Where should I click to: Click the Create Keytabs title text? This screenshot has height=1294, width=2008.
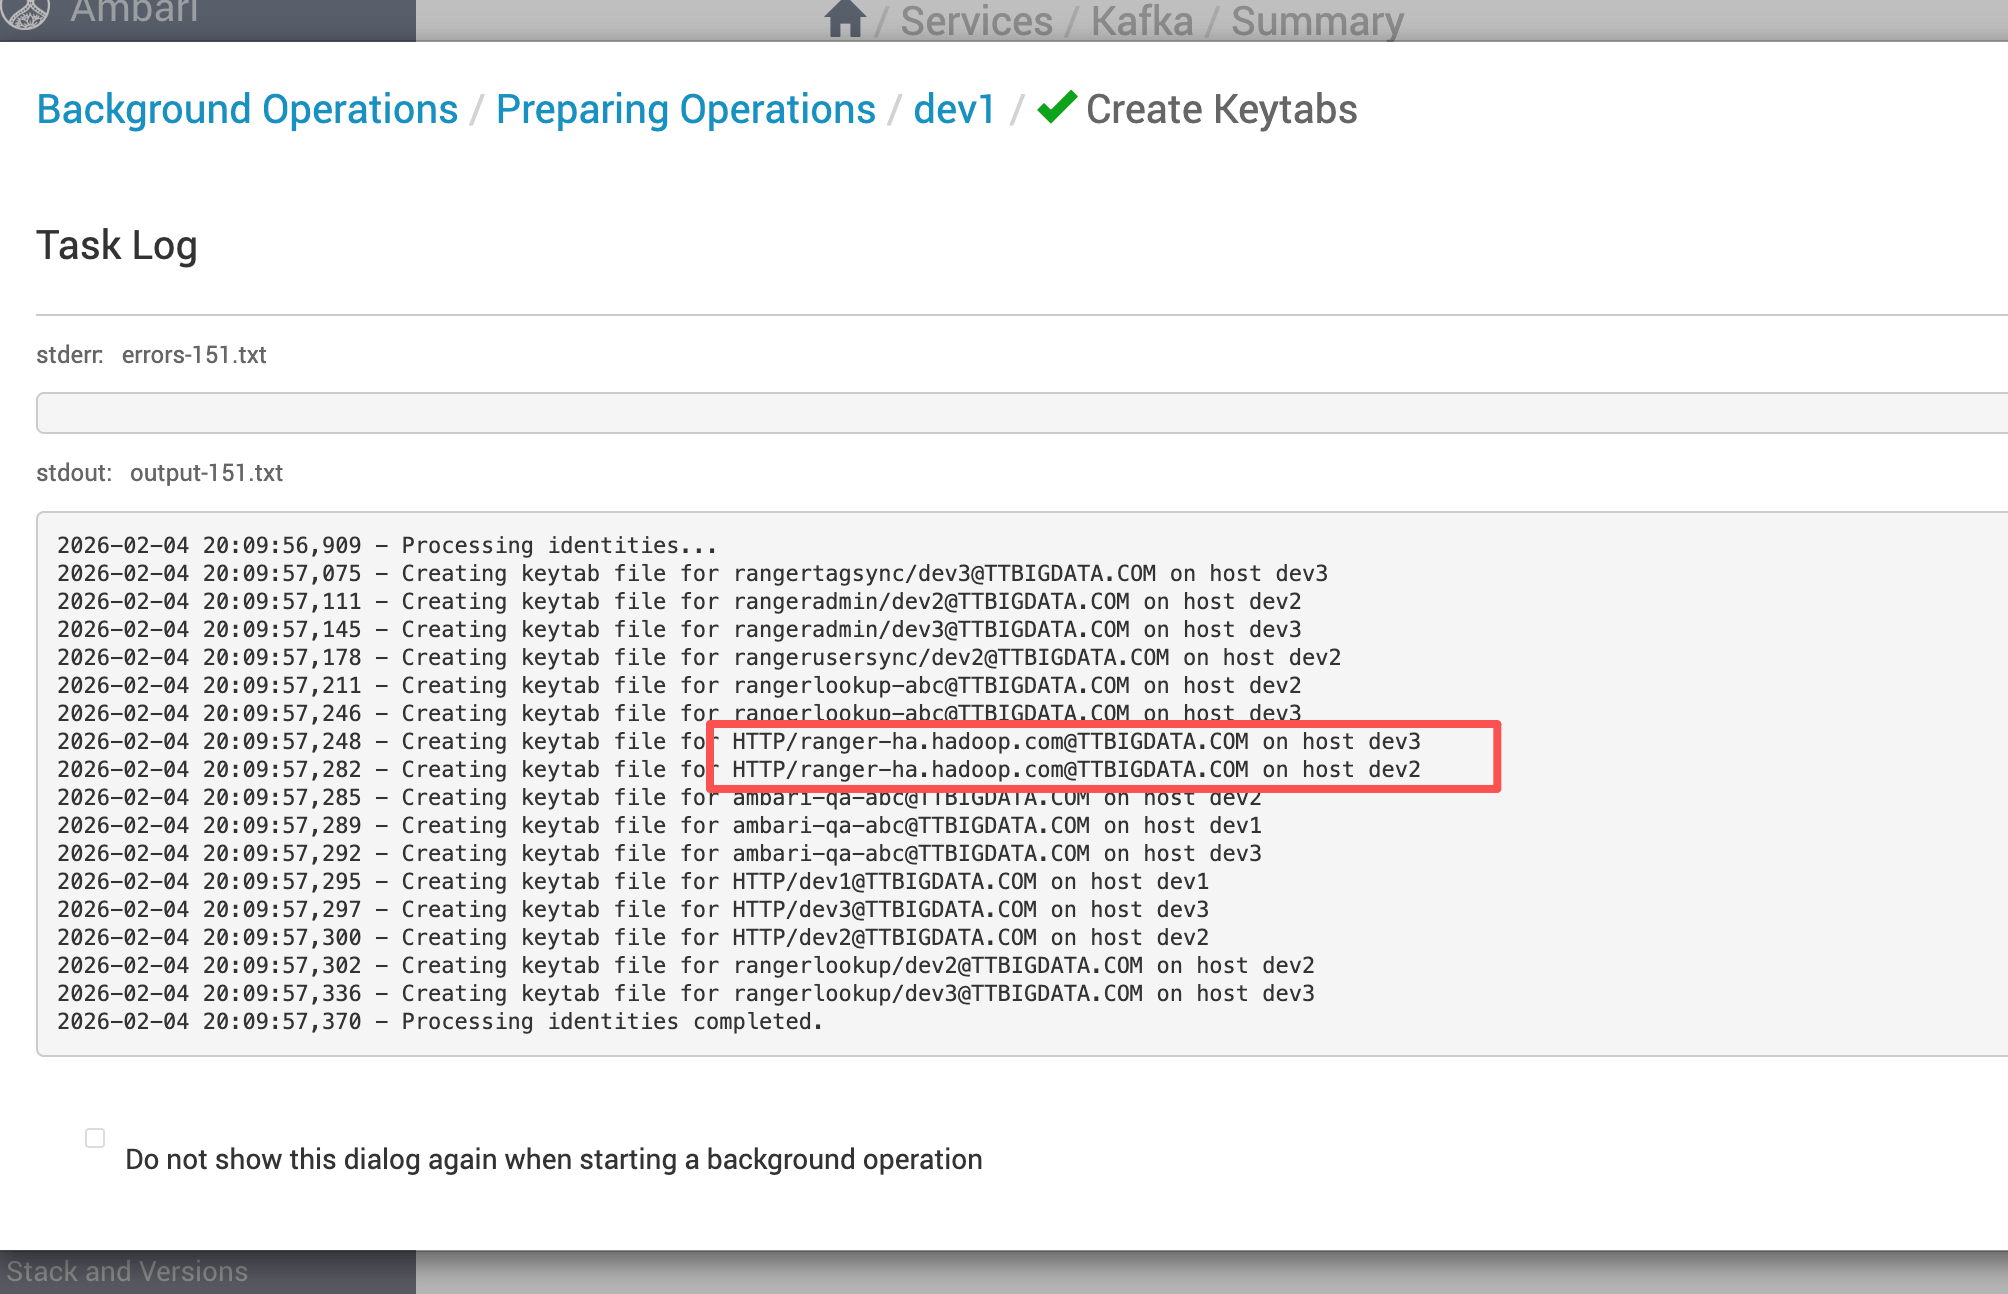point(1221,110)
